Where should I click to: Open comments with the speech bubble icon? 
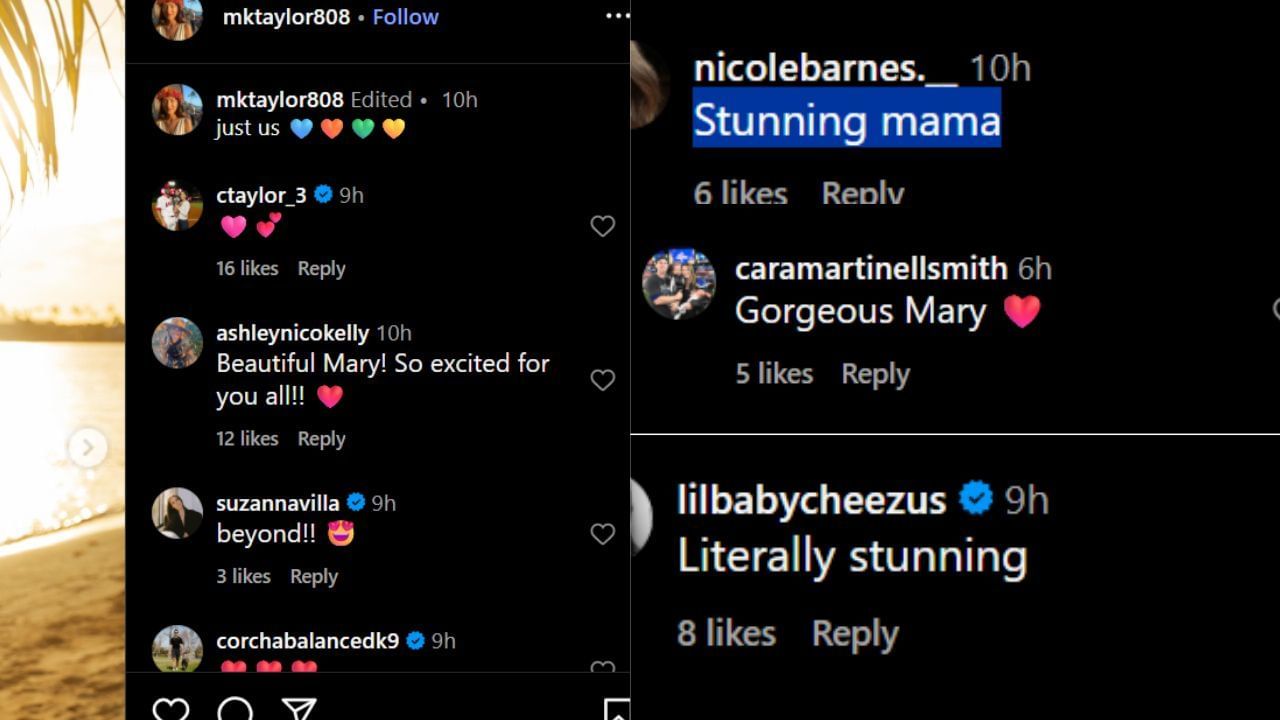[x=235, y=709]
